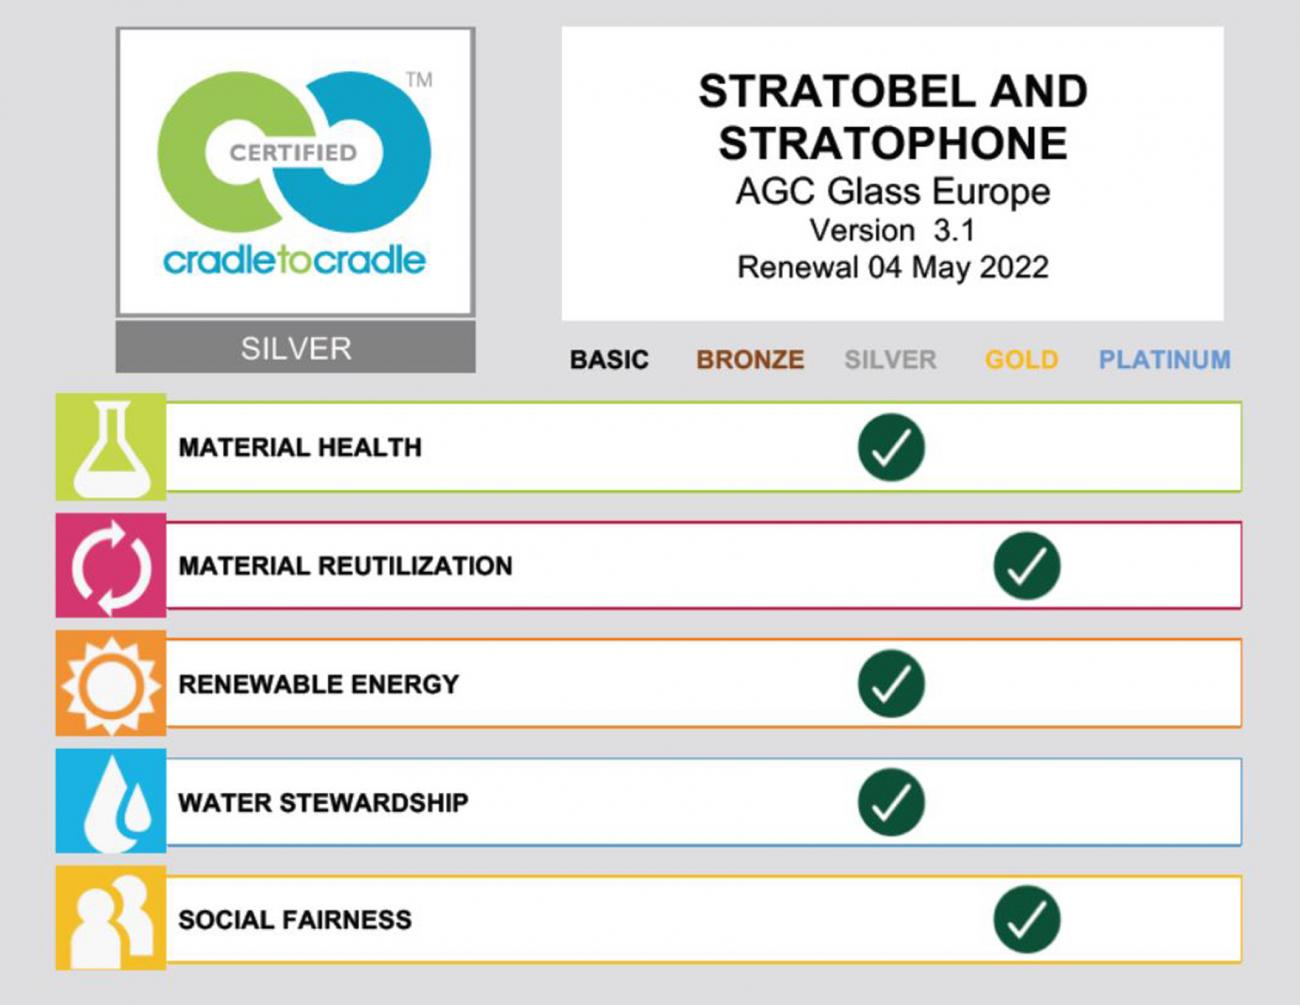
Task: Click the Material Reutilization row label
Action: tap(345, 566)
